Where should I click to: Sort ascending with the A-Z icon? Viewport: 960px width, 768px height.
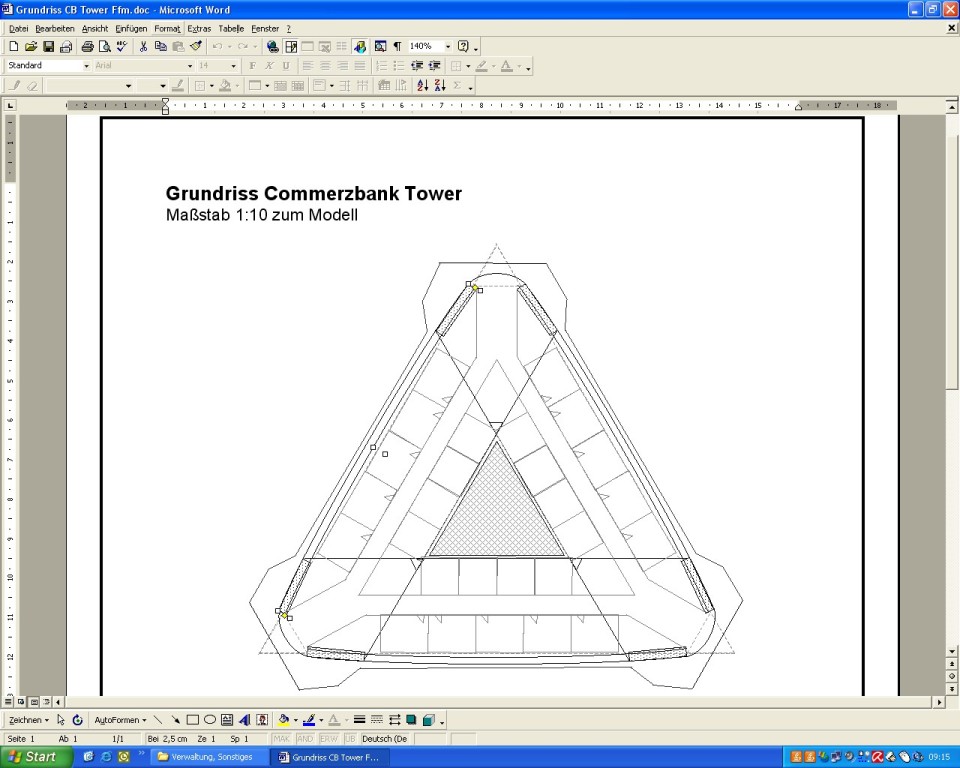(422, 86)
